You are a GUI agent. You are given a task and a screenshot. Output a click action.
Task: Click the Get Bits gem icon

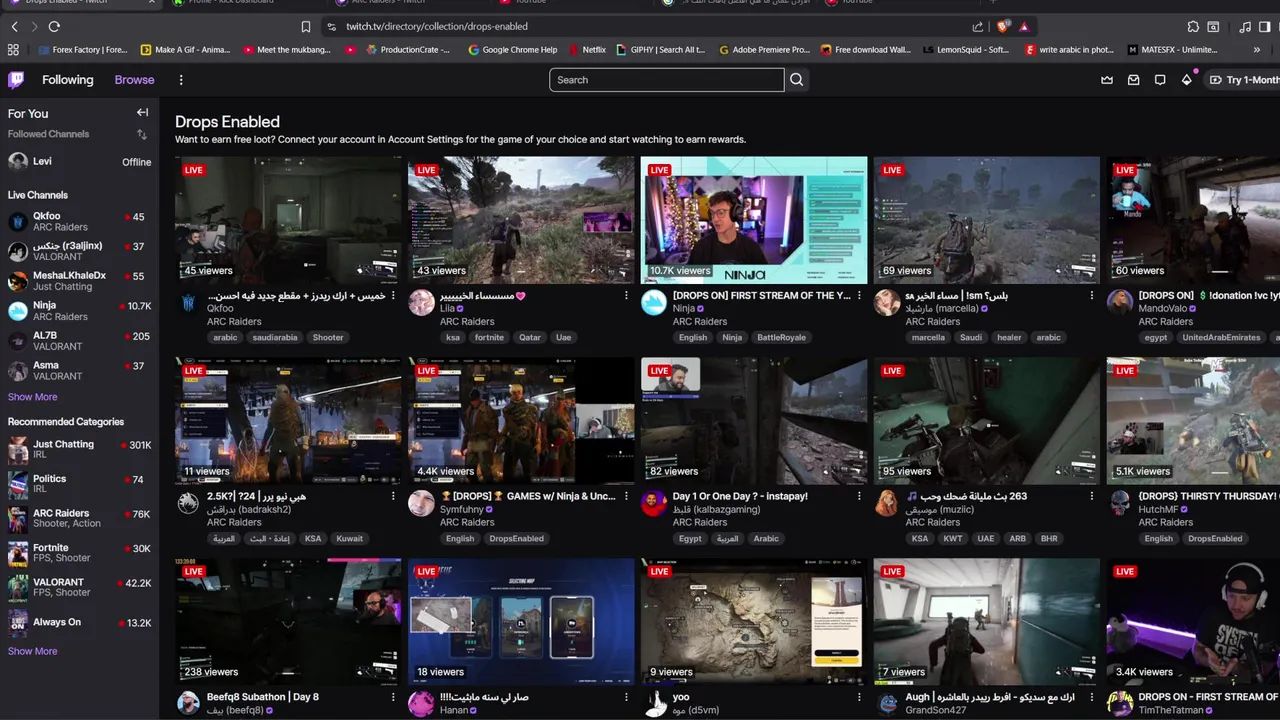(1186, 80)
